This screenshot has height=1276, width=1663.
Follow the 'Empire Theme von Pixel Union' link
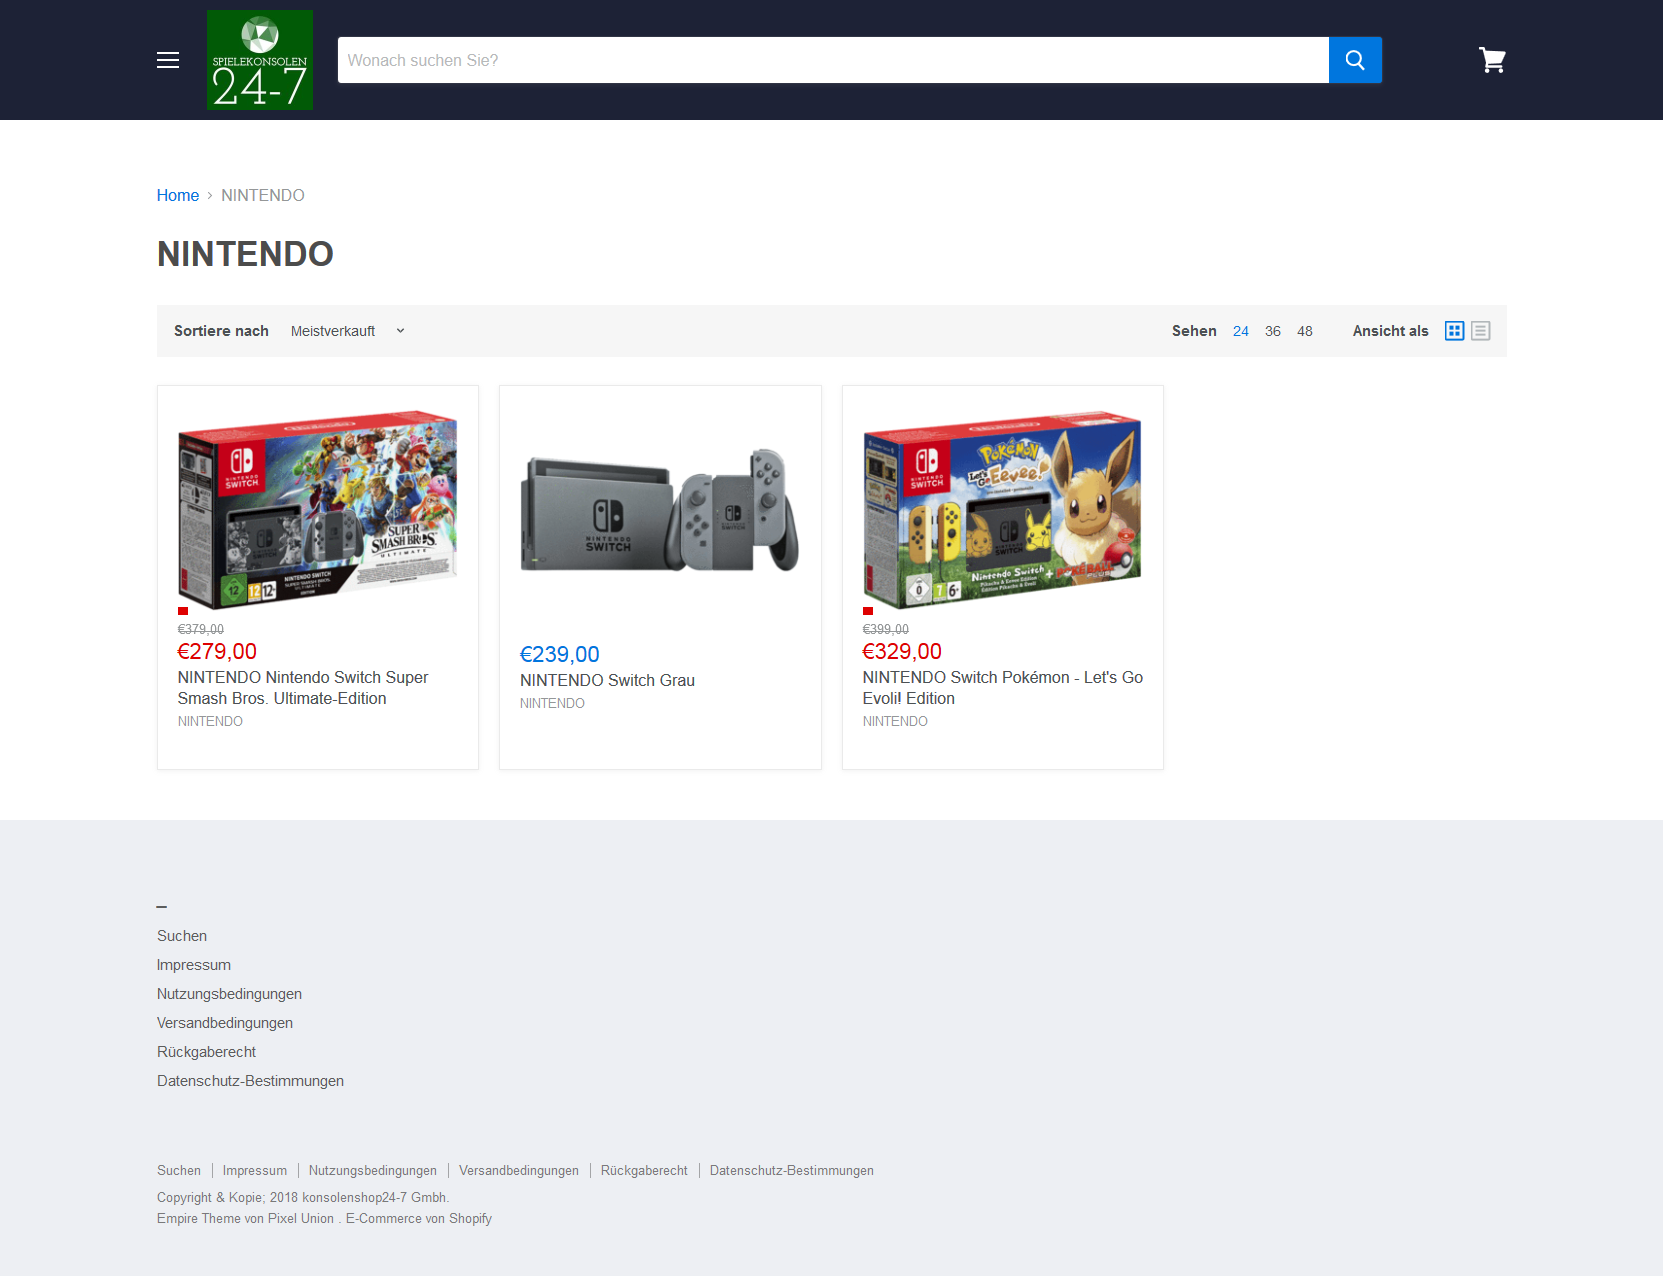coord(245,1218)
